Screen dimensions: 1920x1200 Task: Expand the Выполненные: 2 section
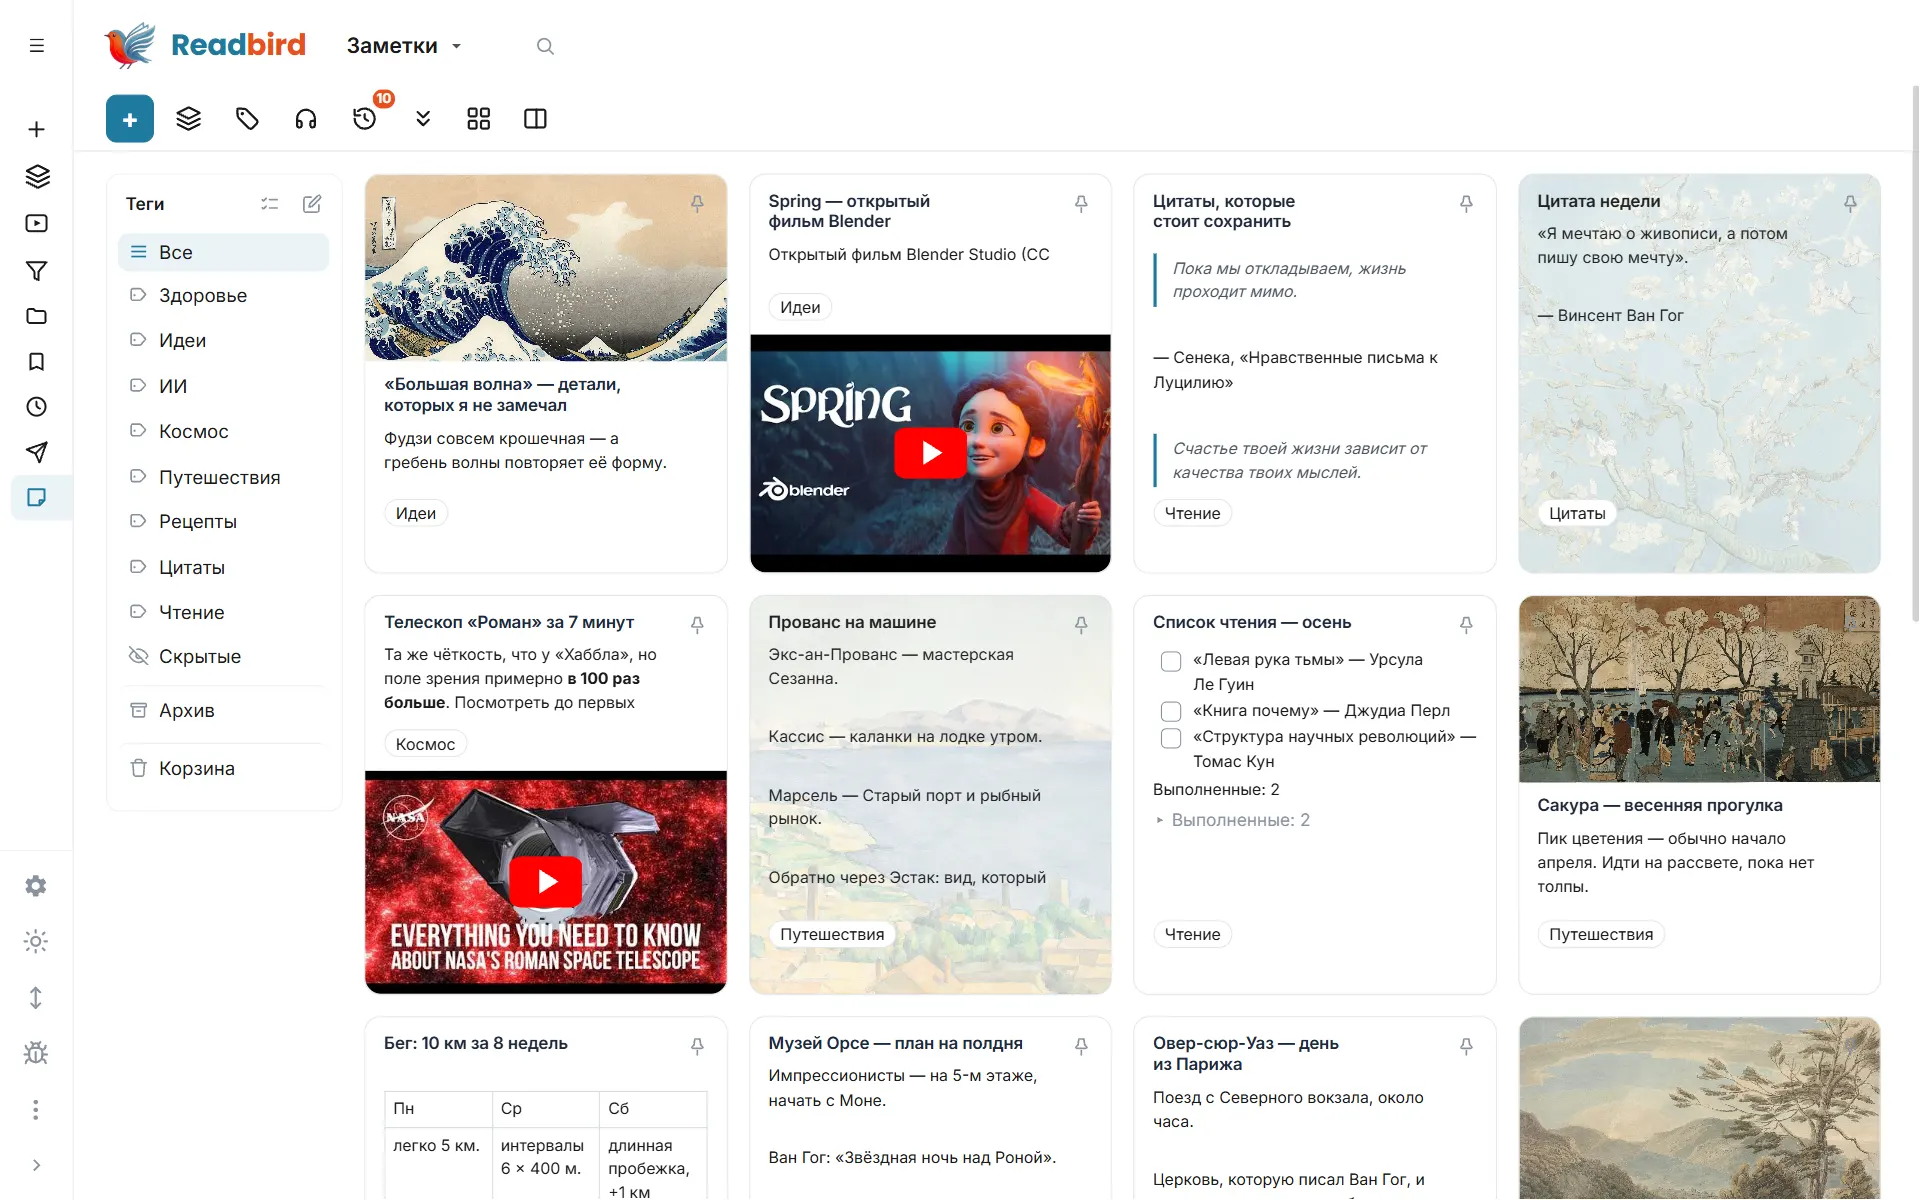click(x=1233, y=820)
